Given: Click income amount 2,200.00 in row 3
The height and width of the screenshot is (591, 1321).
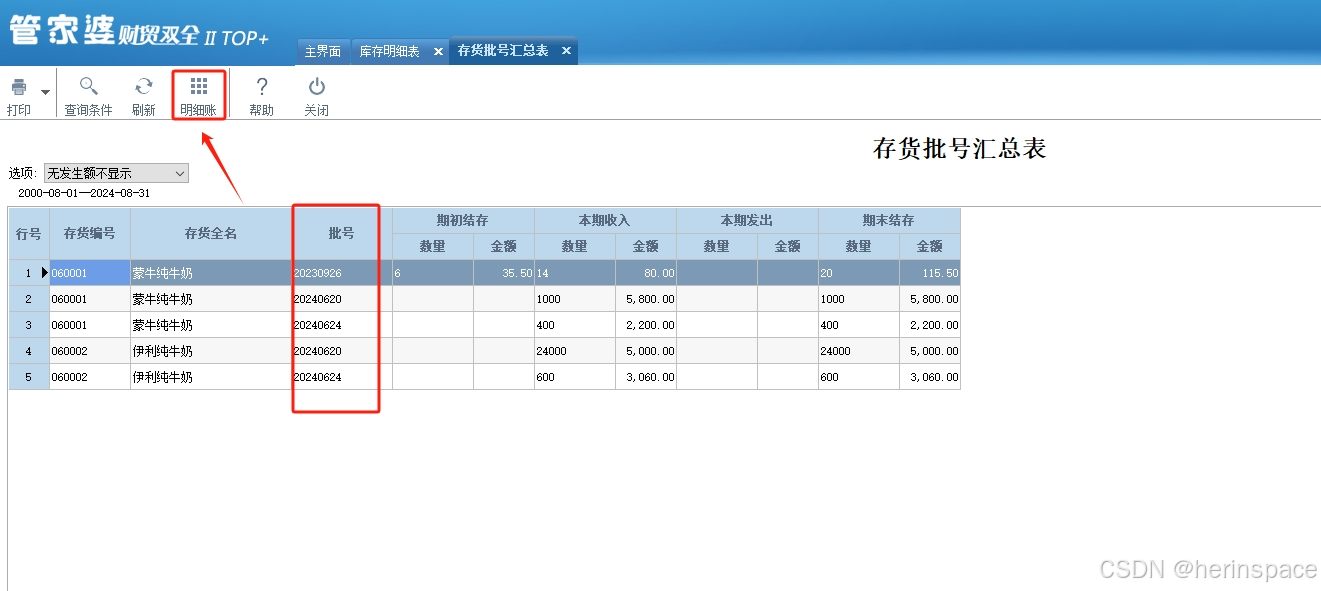Looking at the screenshot, I should pyautogui.click(x=646, y=325).
